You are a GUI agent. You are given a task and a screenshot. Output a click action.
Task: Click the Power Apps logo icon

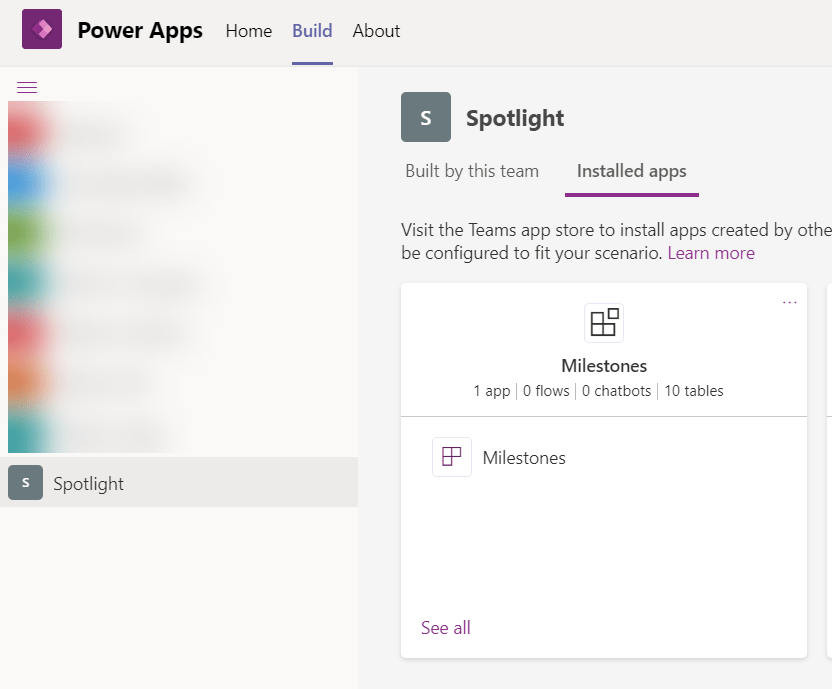click(x=42, y=30)
